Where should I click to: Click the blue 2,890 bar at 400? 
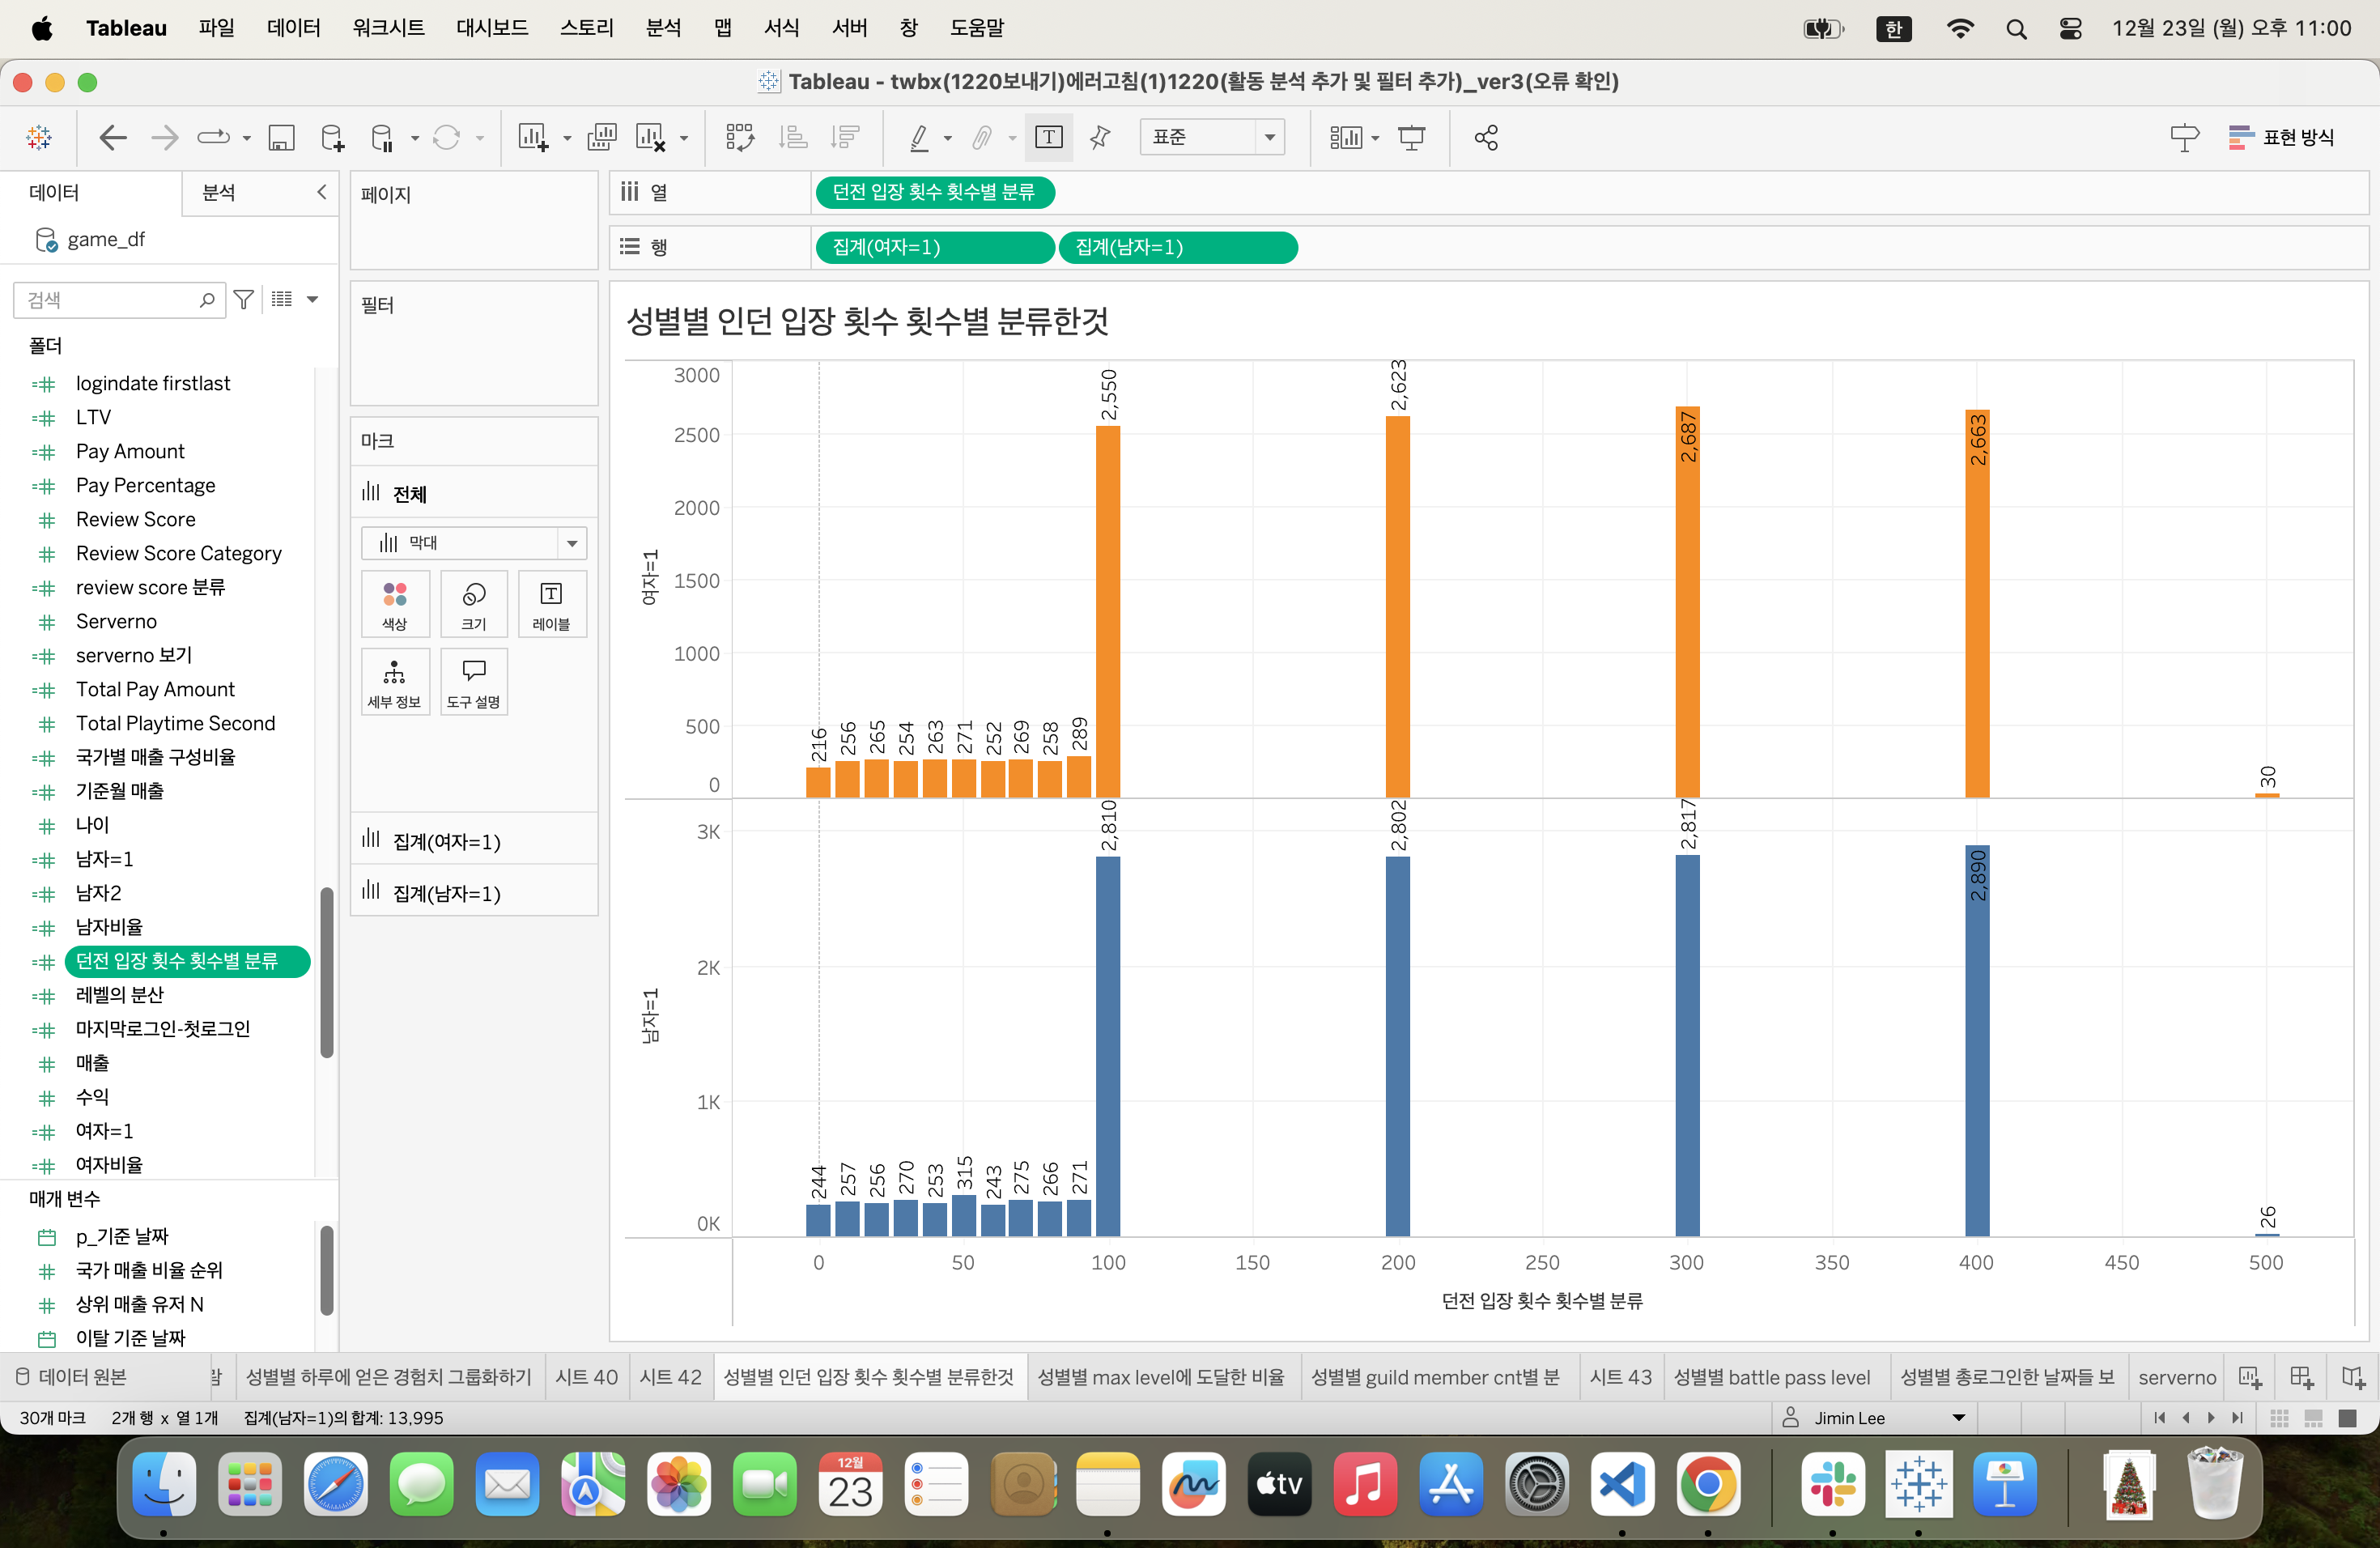point(1976,1041)
